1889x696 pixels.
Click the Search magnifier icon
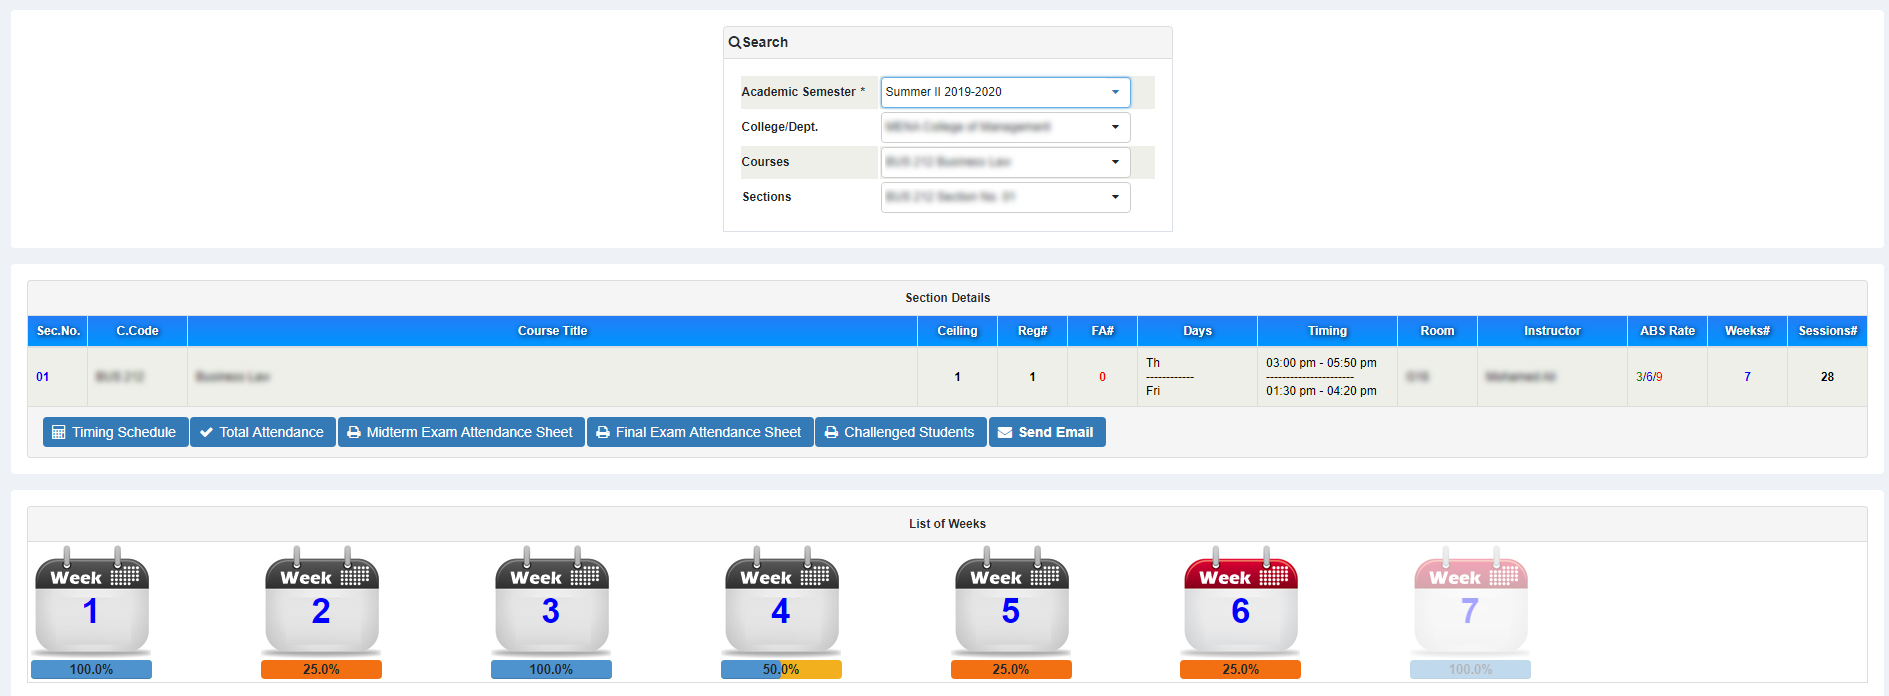[734, 42]
